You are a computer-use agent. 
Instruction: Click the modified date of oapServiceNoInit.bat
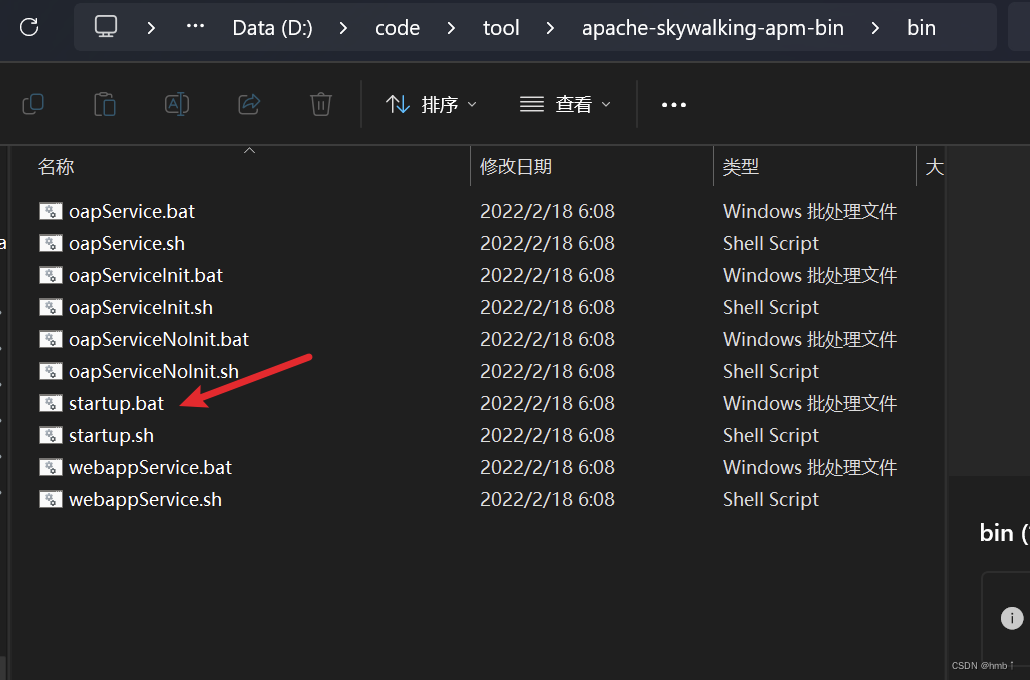(x=547, y=339)
